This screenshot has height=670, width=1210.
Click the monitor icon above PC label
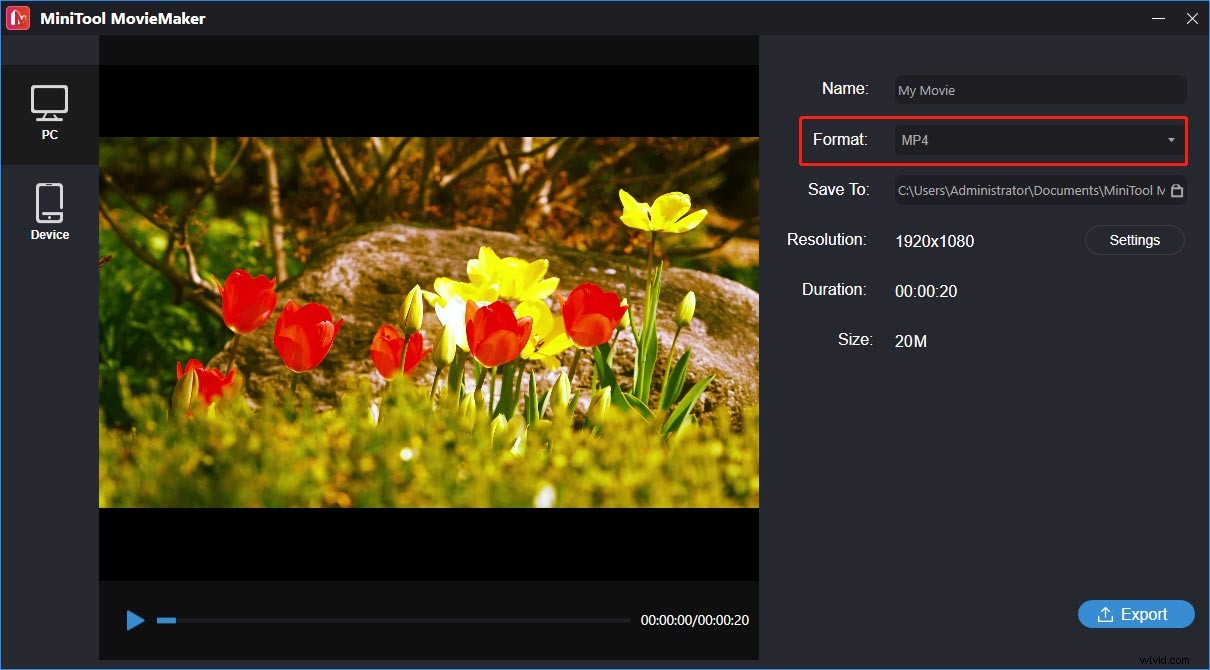(x=50, y=100)
